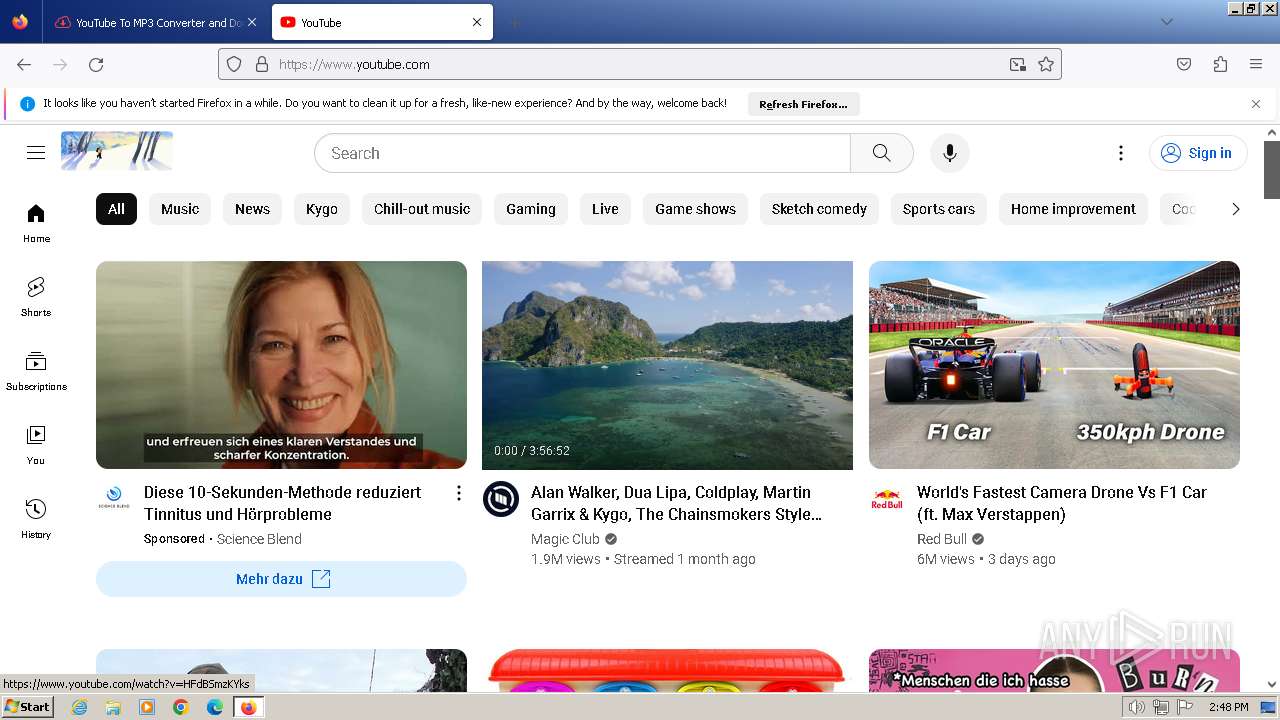1280x720 pixels.
Task: Close the YouTube tab
Action: pos(477,22)
